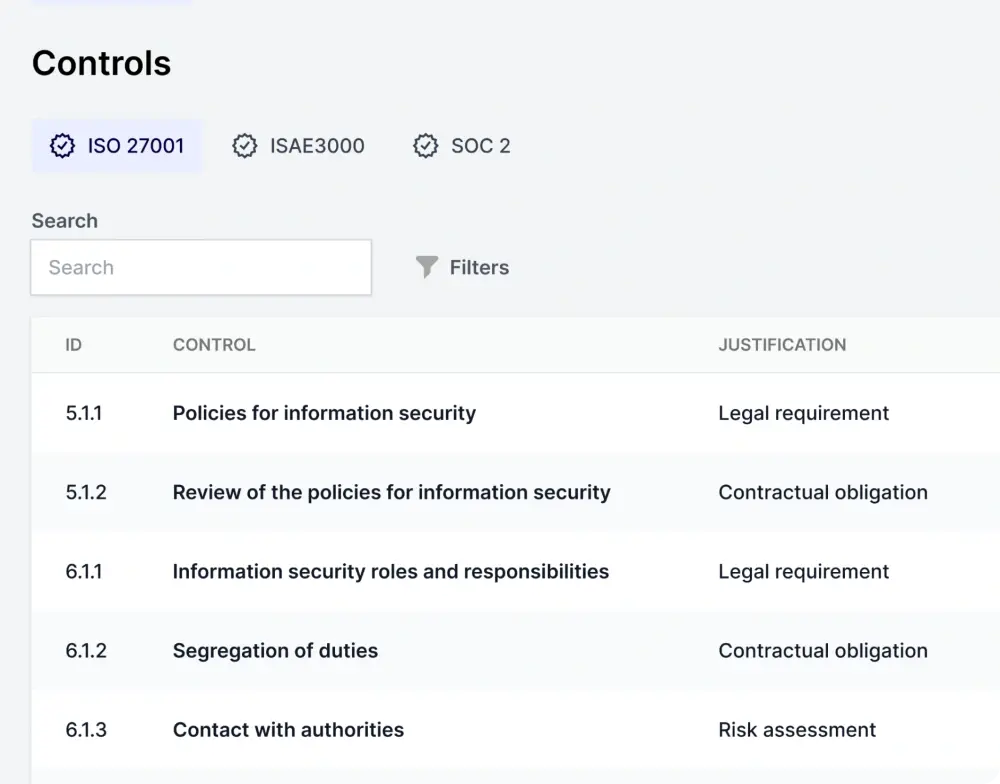Sort by the ID column header
This screenshot has width=1000, height=784.
tap(73, 345)
